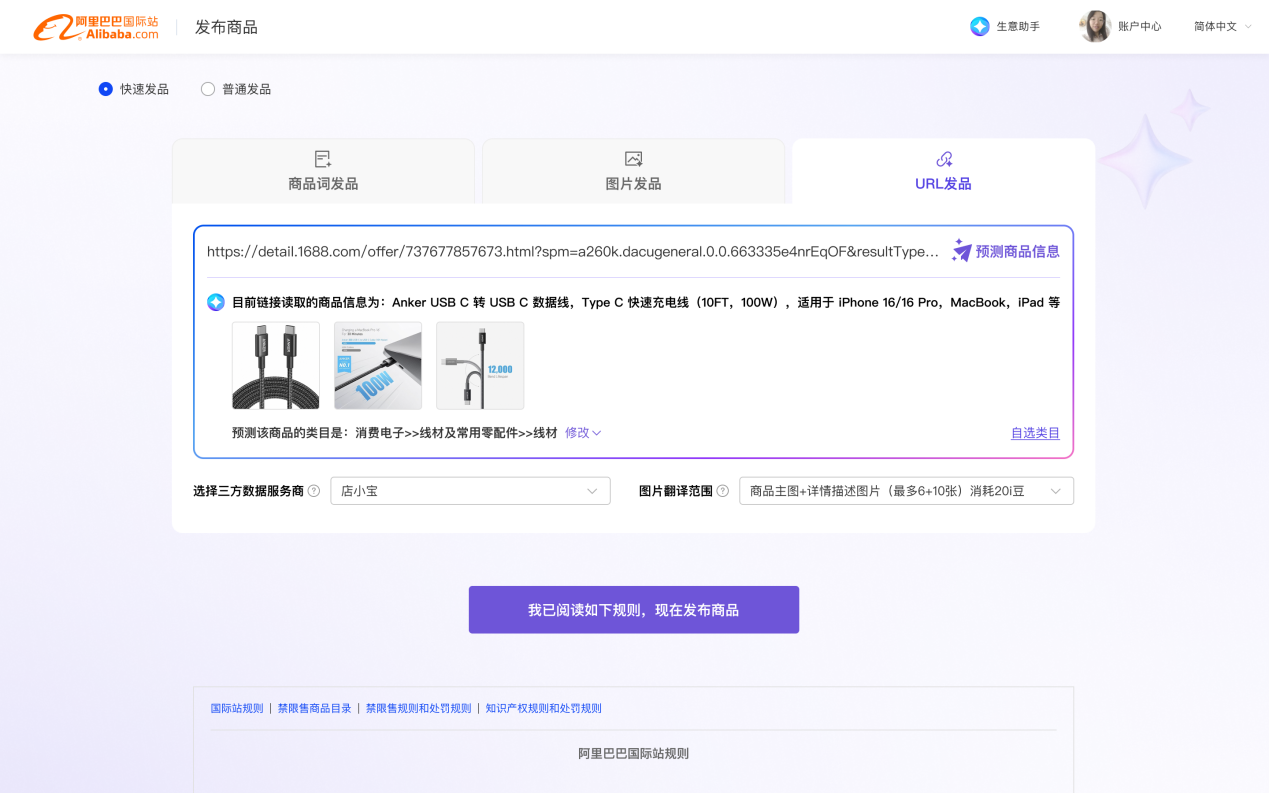Click the 生意助手 text link
The image size is (1269, 793).
point(1018,27)
